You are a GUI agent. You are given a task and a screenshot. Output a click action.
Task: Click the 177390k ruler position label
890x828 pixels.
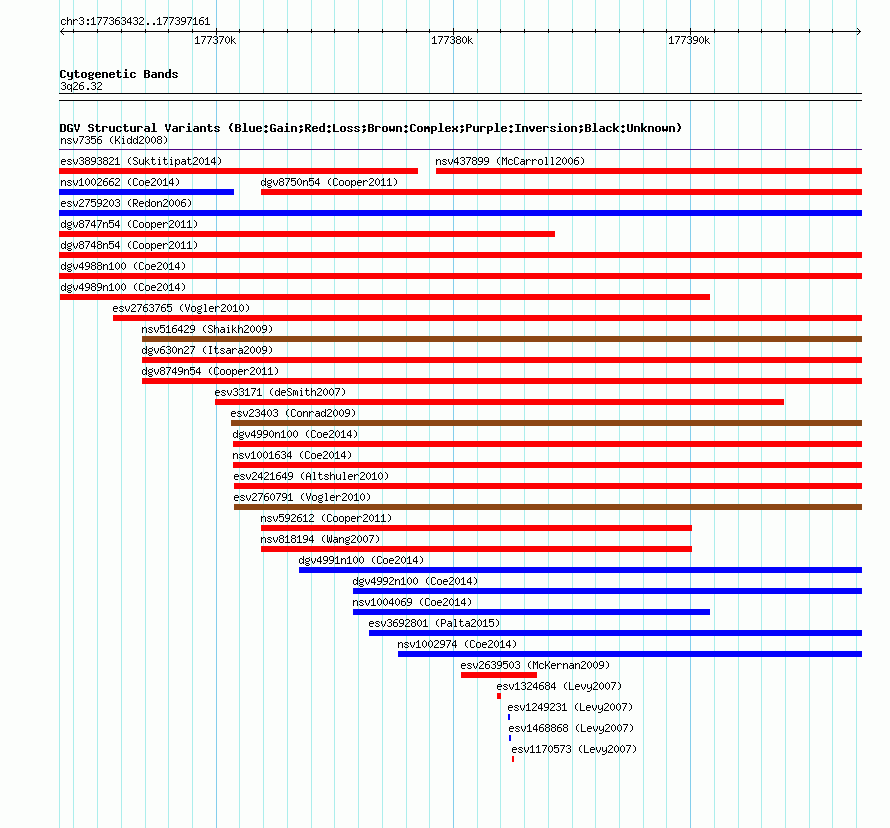point(689,40)
